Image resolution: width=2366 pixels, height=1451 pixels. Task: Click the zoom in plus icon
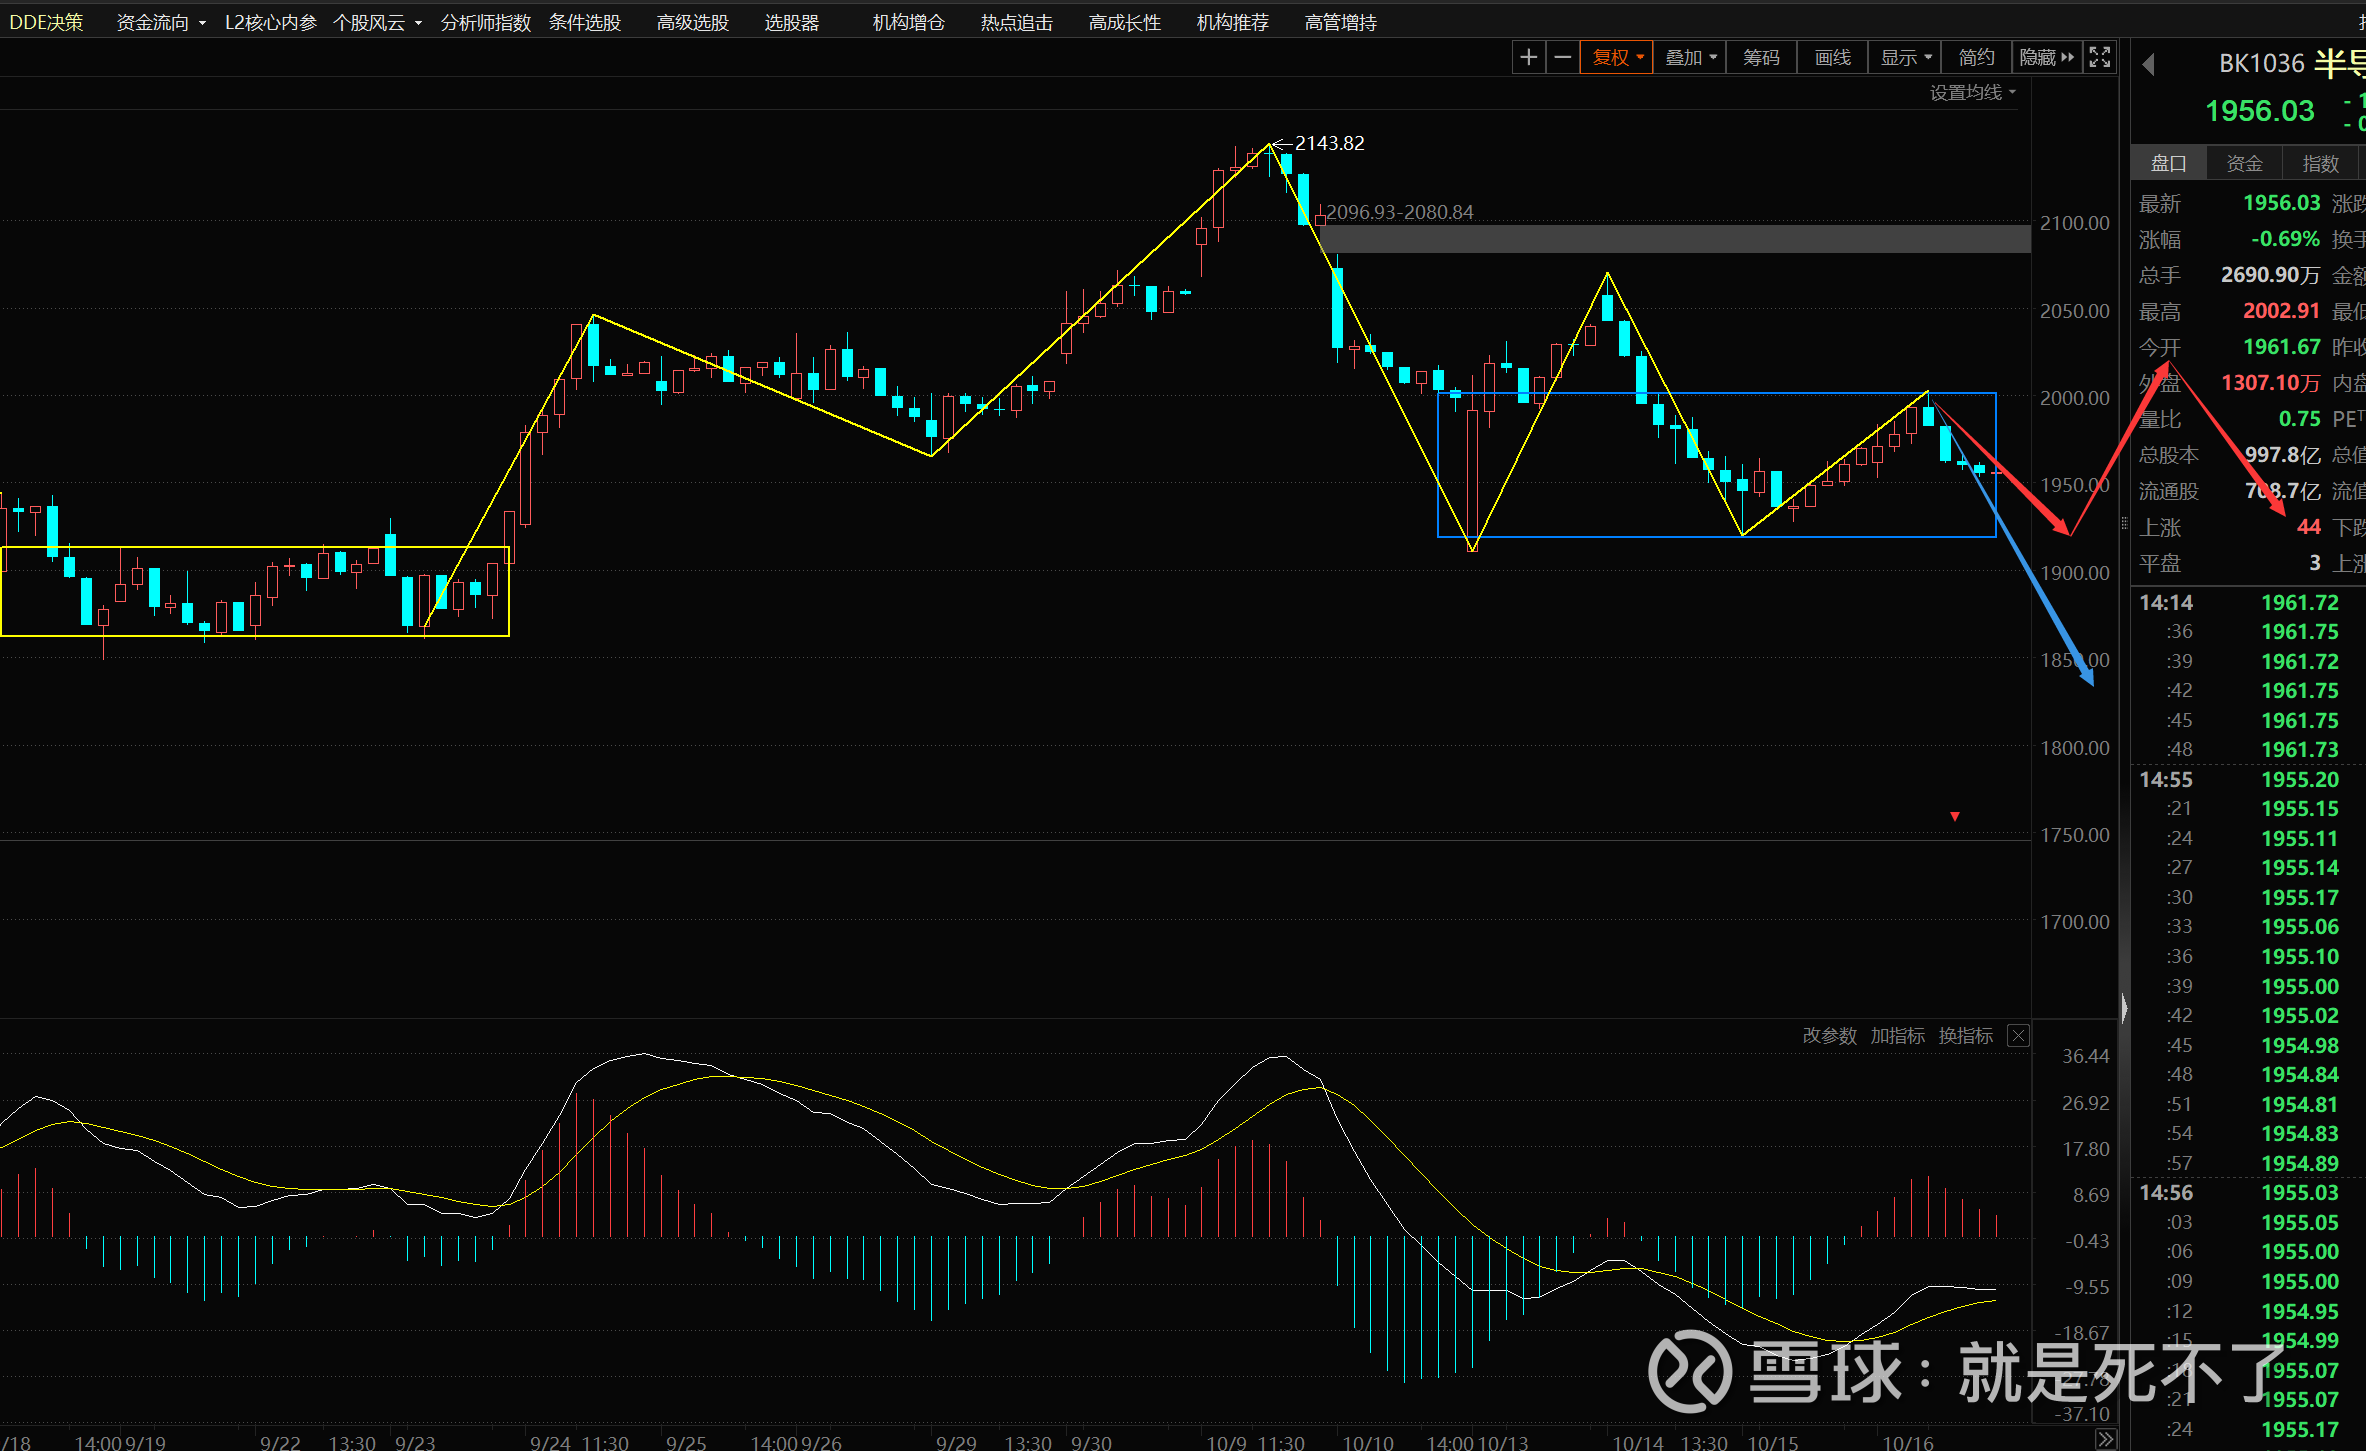[1528, 58]
